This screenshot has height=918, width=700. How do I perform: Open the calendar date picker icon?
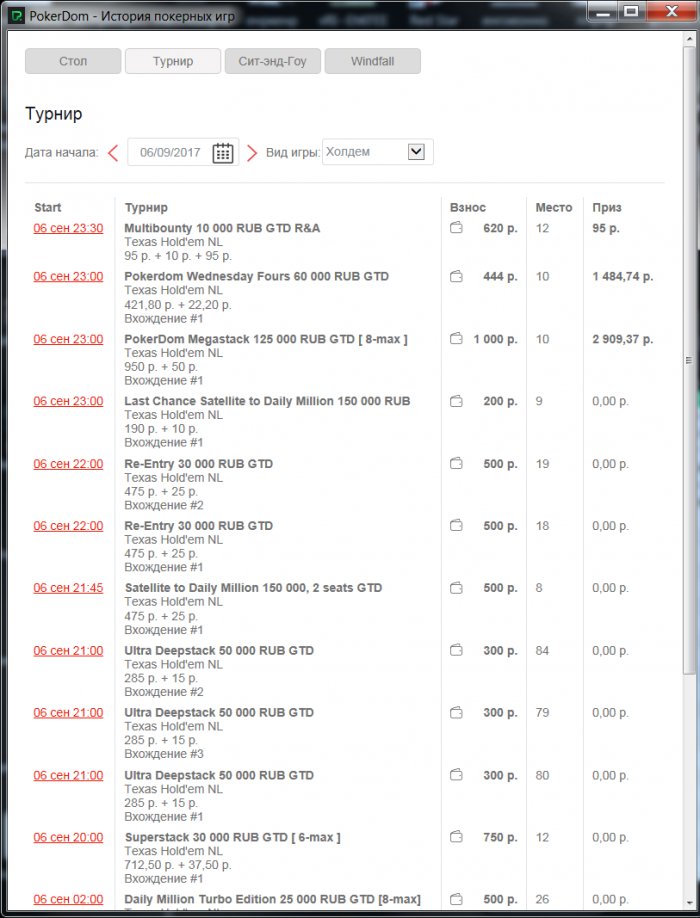[223, 153]
